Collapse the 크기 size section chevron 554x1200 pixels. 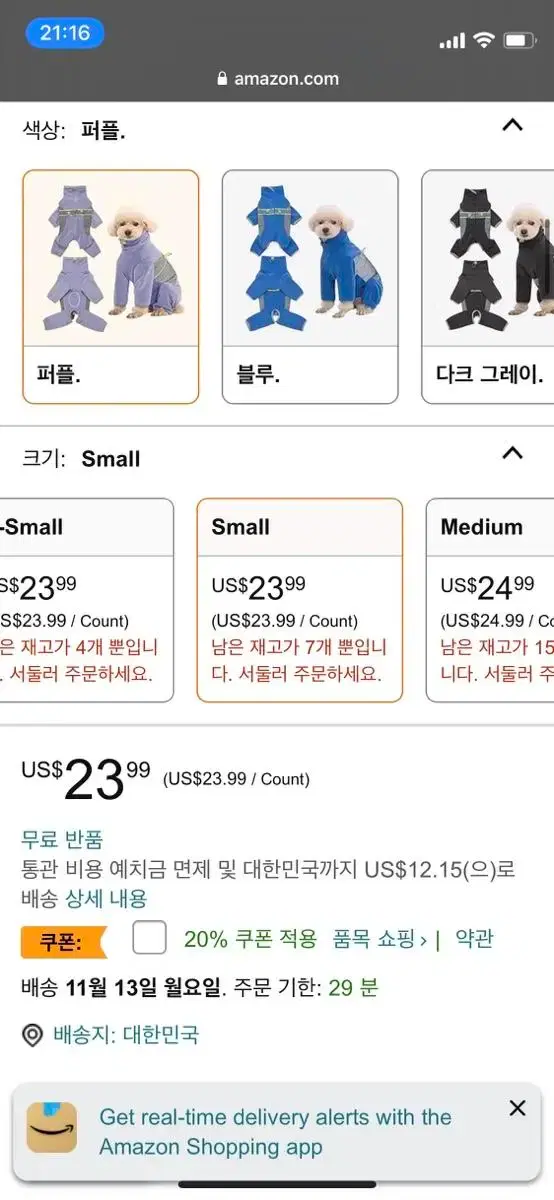[x=512, y=453]
